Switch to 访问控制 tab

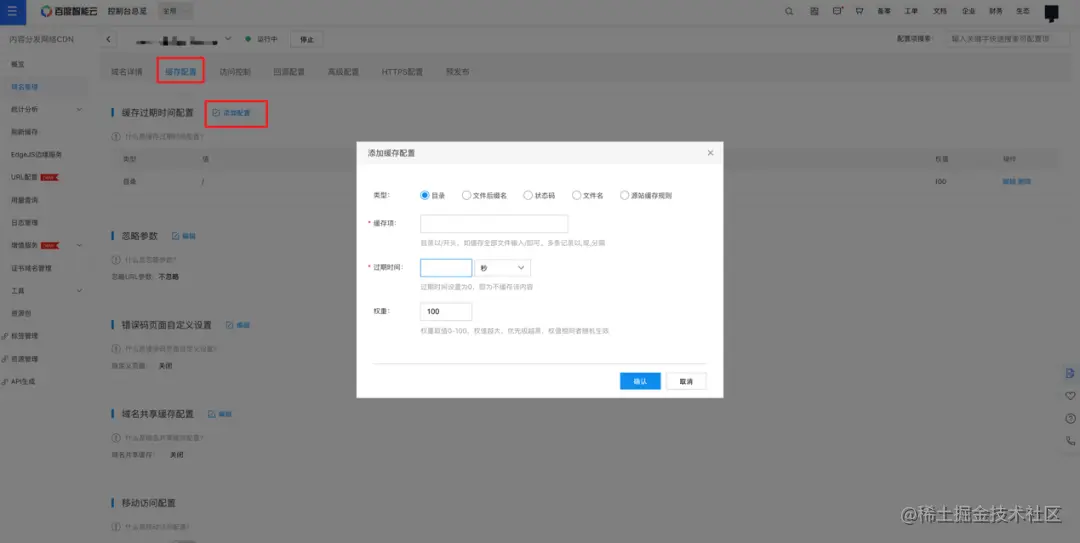(235, 72)
